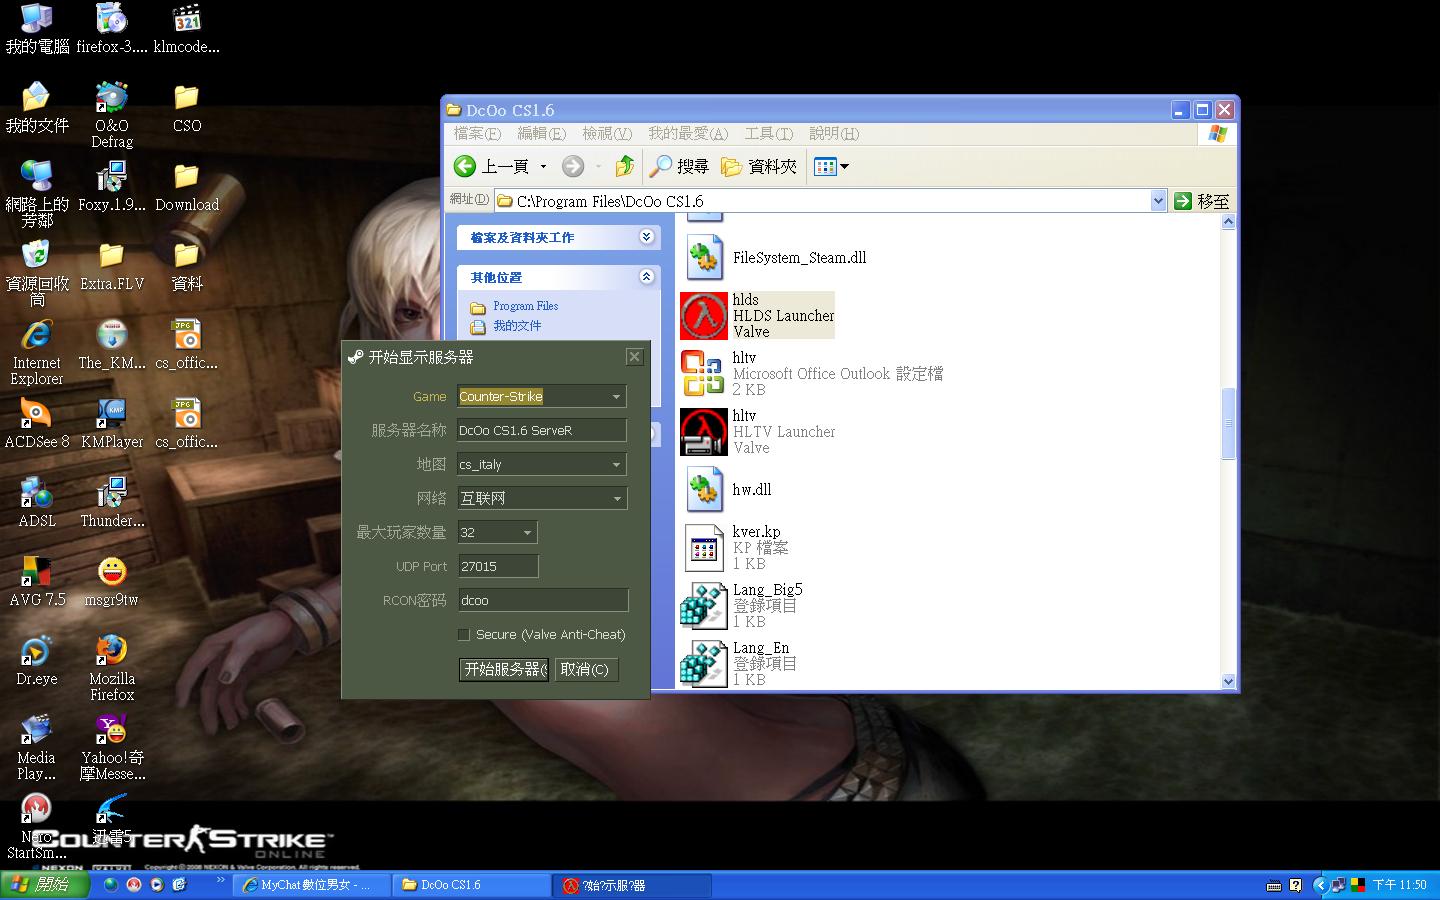This screenshot has height=900, width=1440.
Task: Select Dr.eye desktop icon
Action: 37,661
